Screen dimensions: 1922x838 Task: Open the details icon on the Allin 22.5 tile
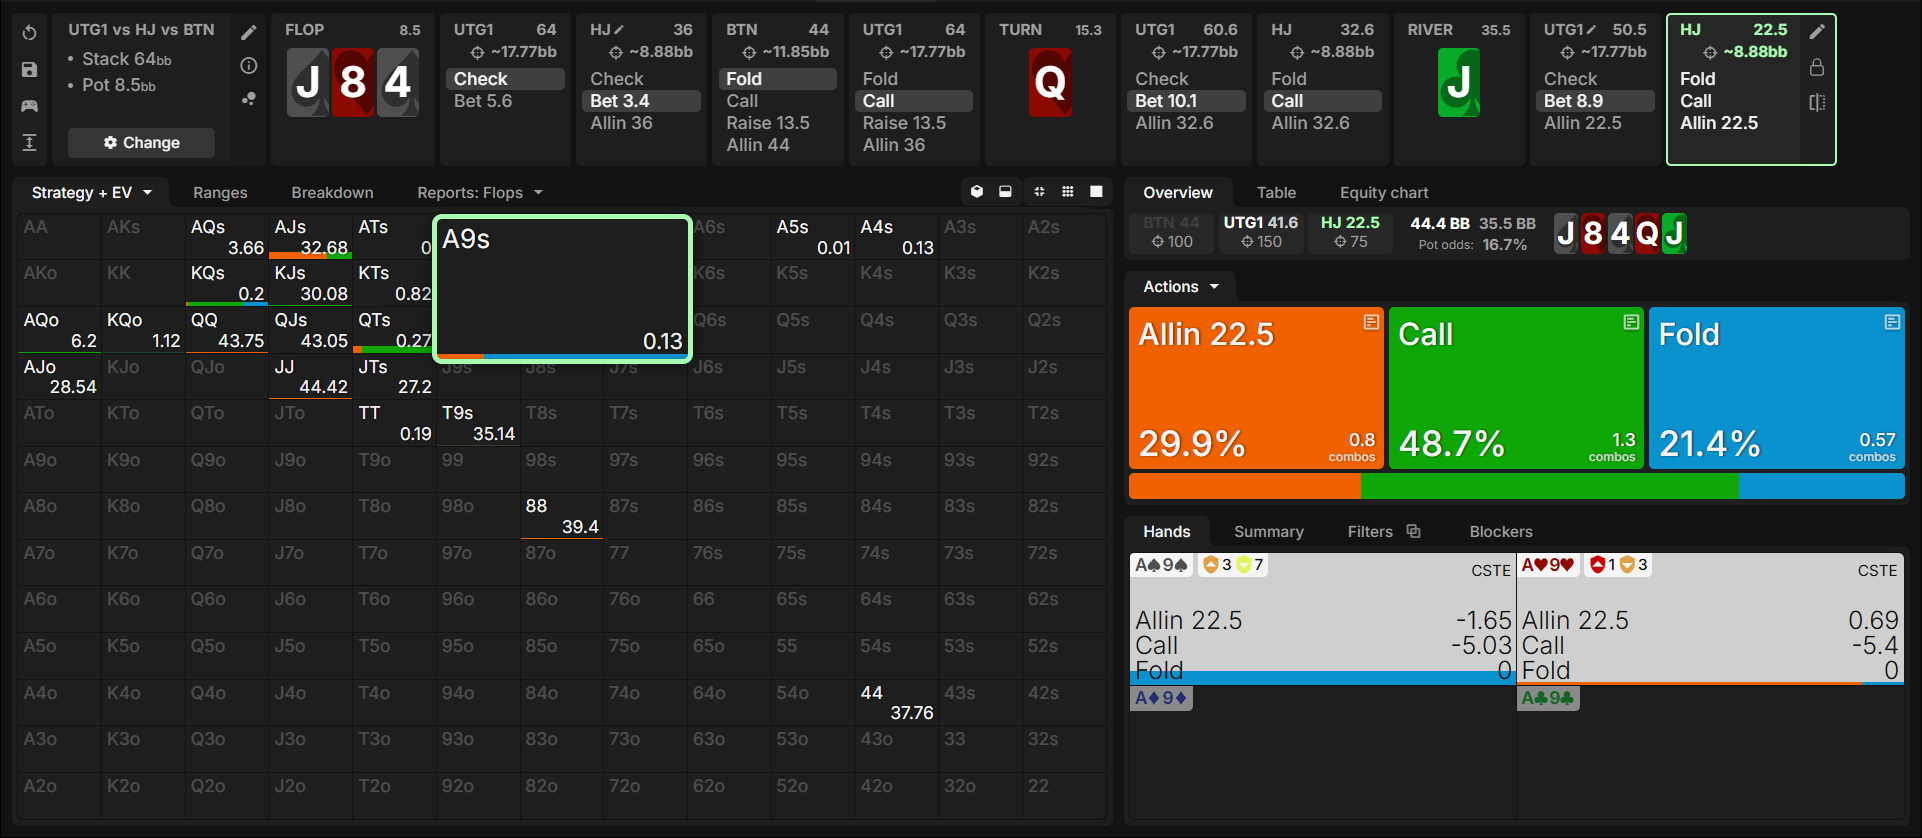[x=1371, y=322]
